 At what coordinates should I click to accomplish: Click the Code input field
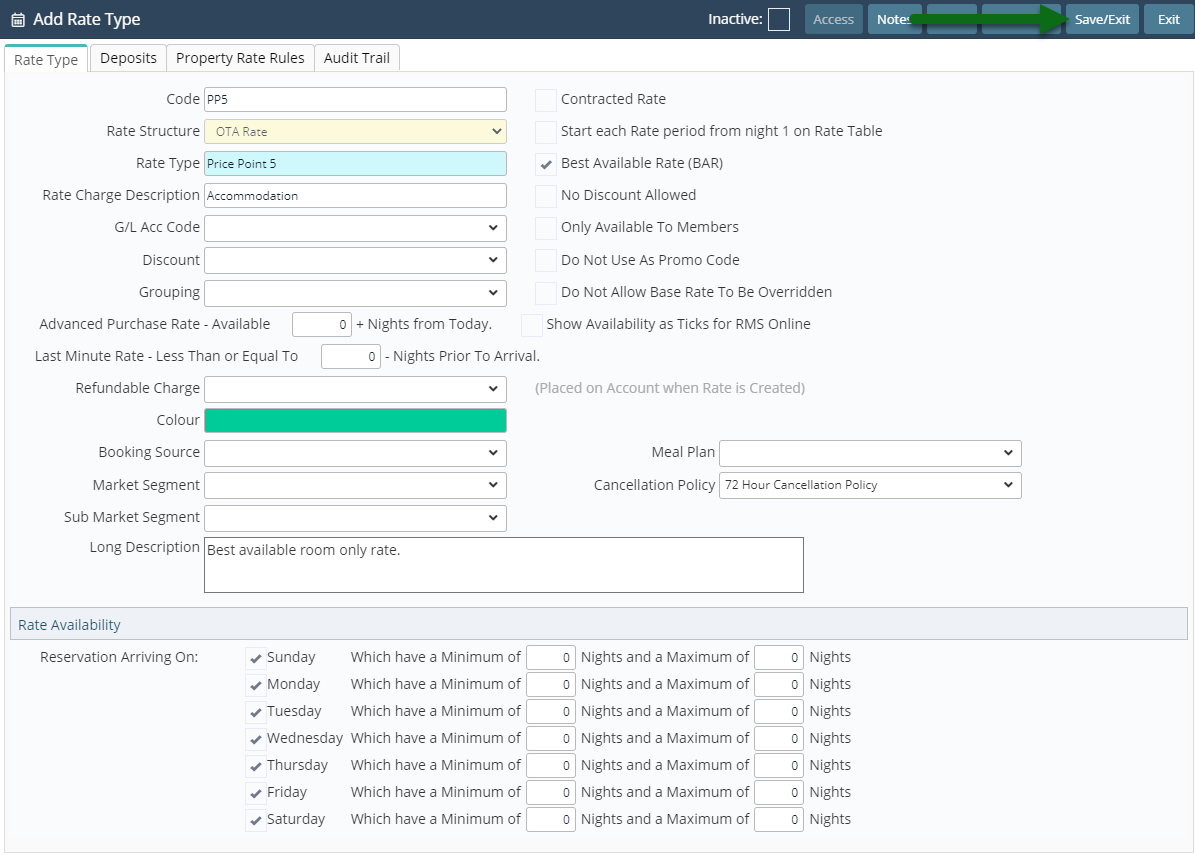(x=355, y=99)
